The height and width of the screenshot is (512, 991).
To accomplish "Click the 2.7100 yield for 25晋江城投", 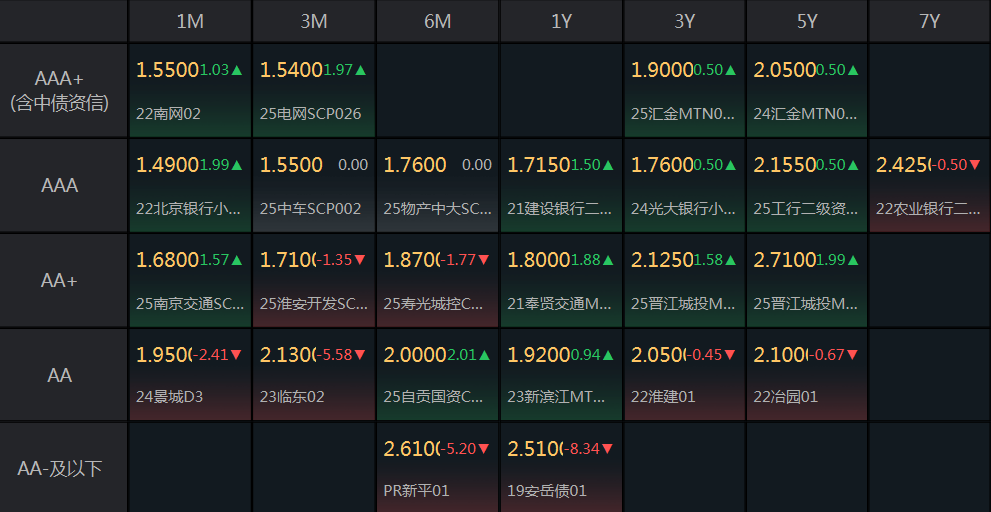I will pos(785,260).
